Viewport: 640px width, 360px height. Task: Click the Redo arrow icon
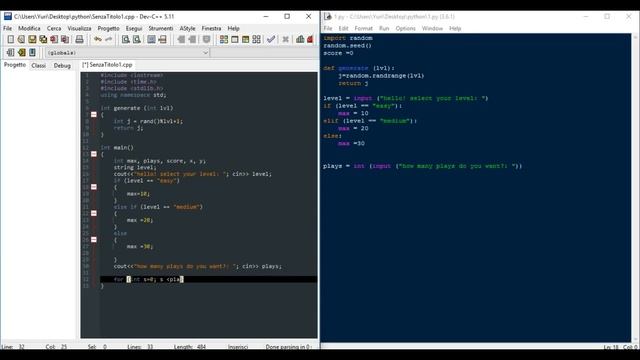tap(109, 39)
